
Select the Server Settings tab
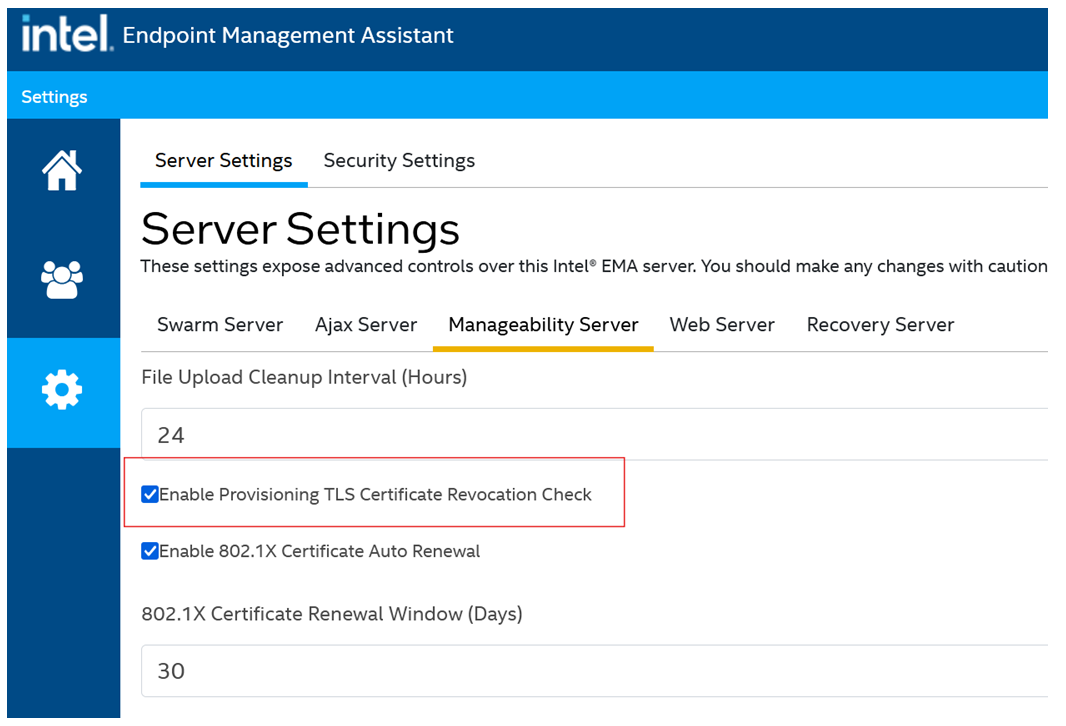223,160
